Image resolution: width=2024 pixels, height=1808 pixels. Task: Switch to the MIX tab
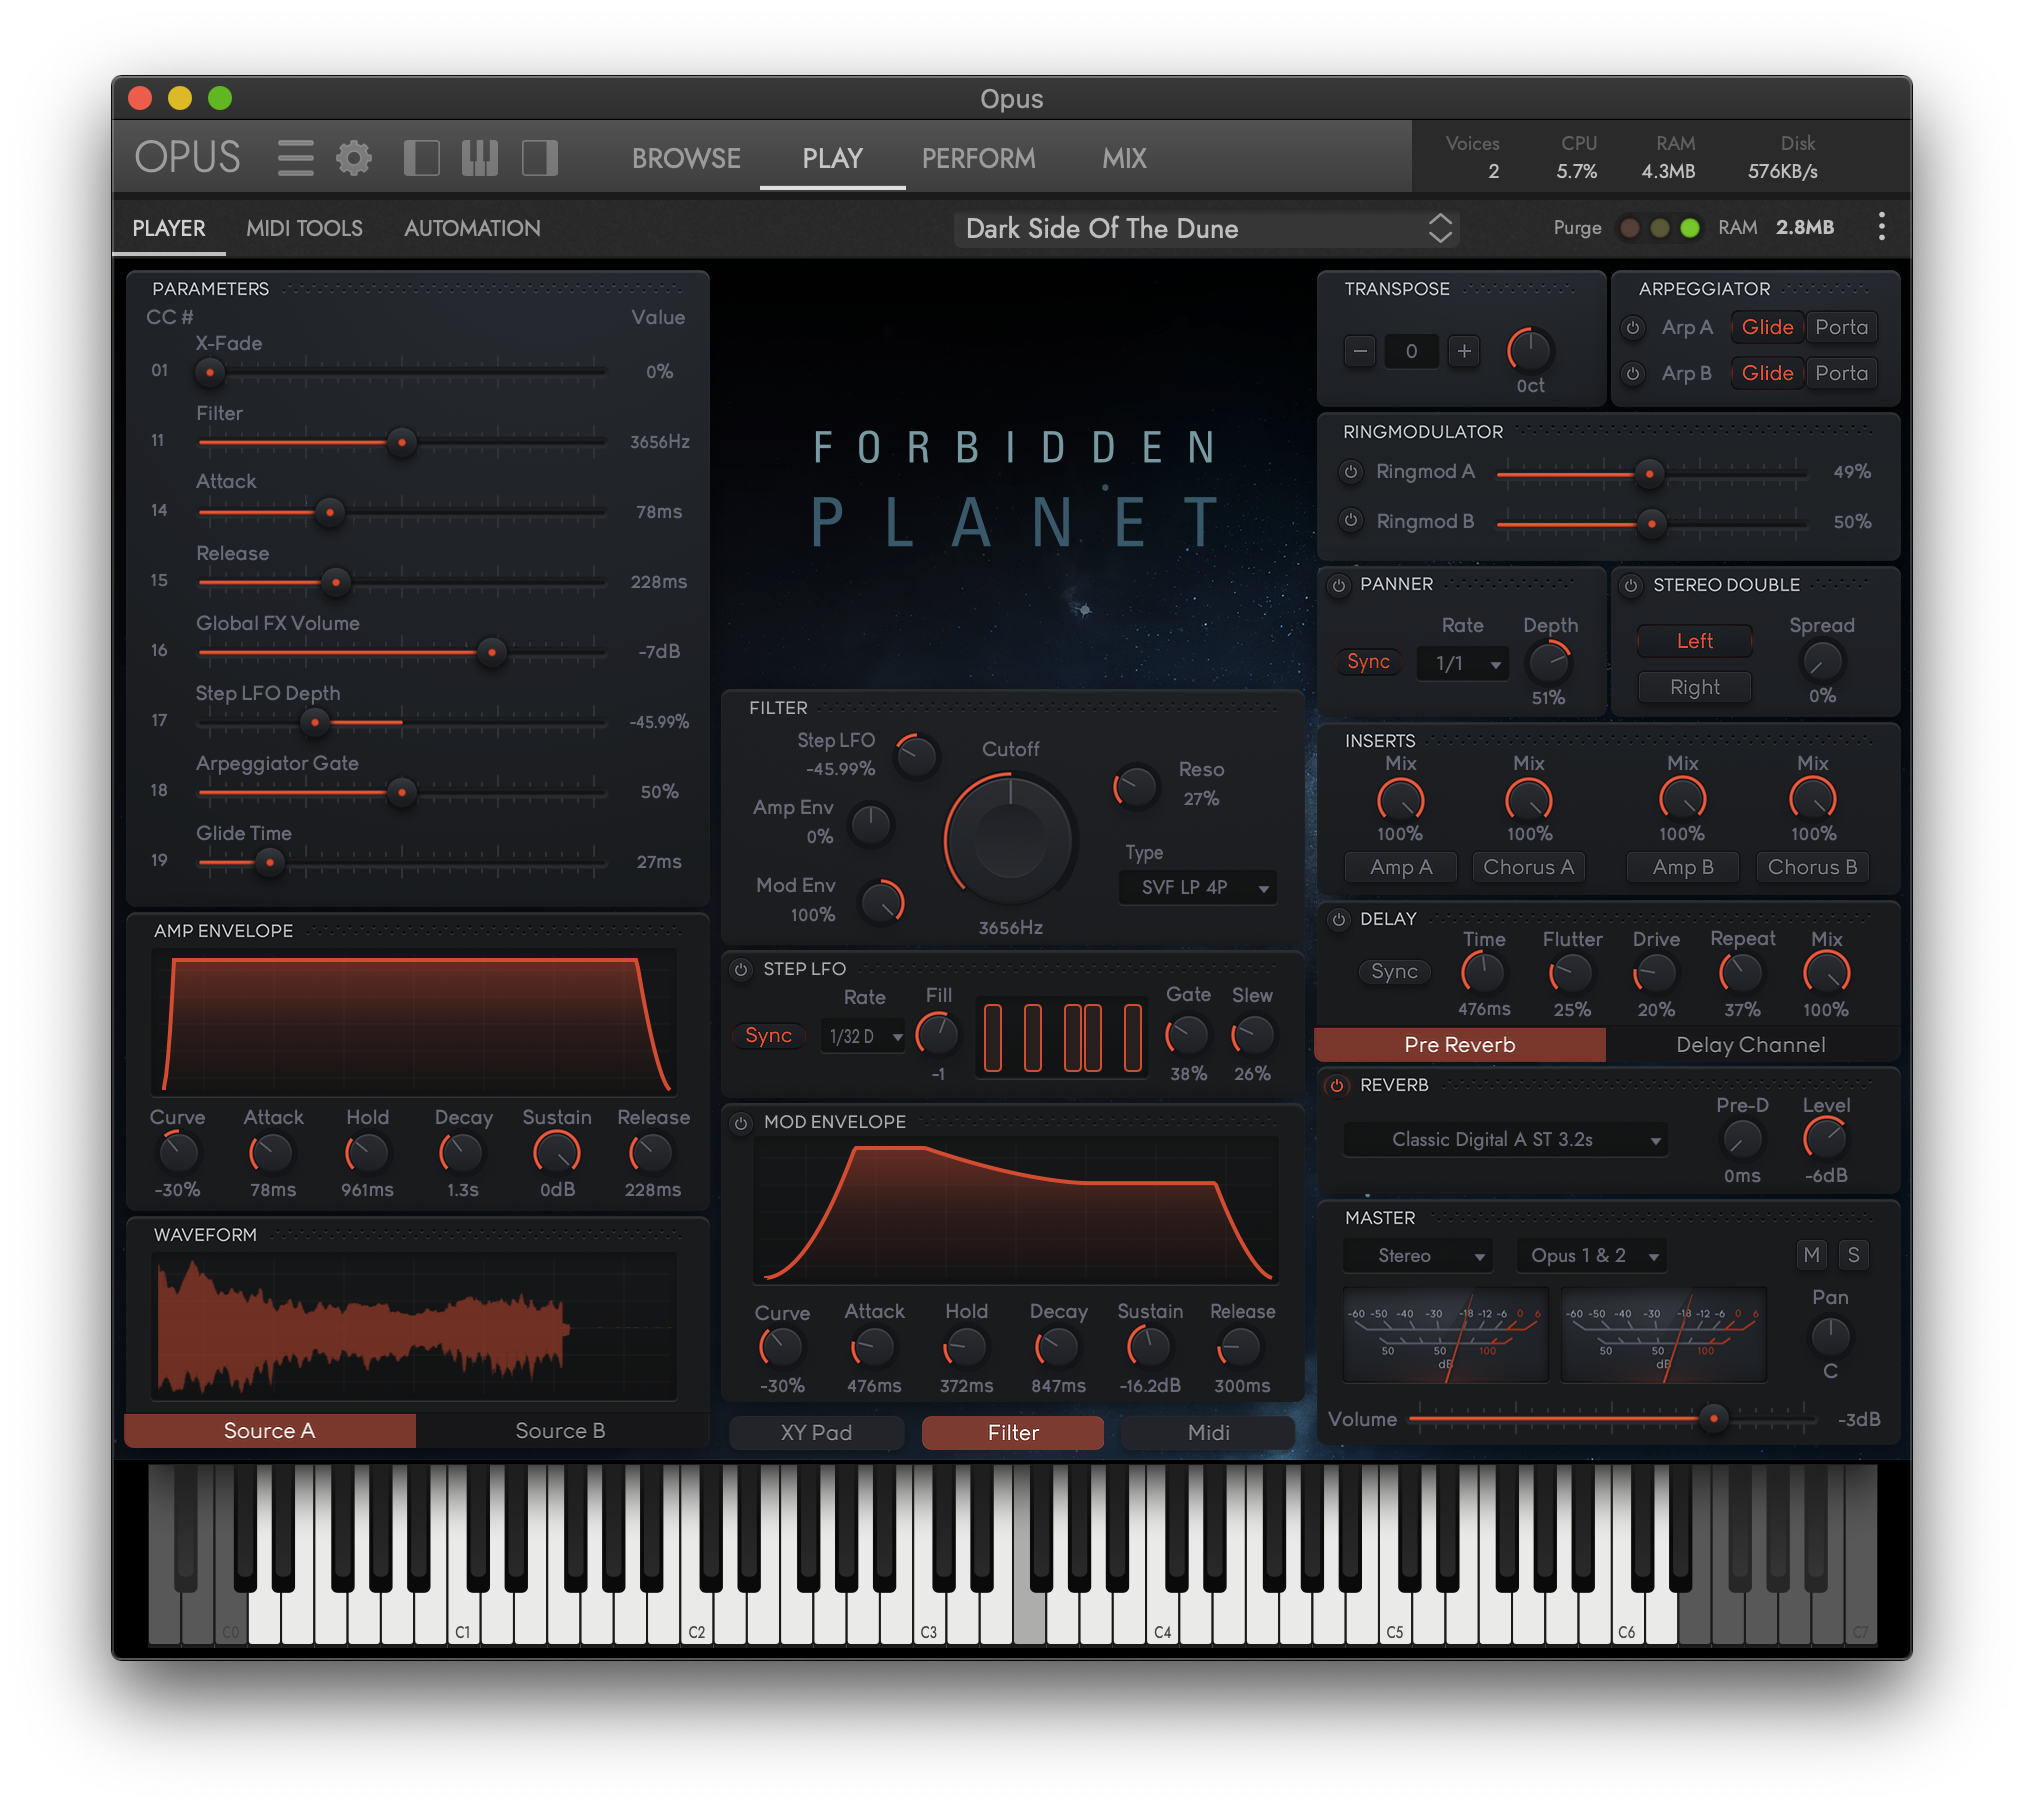click(x=1124, y=158)
